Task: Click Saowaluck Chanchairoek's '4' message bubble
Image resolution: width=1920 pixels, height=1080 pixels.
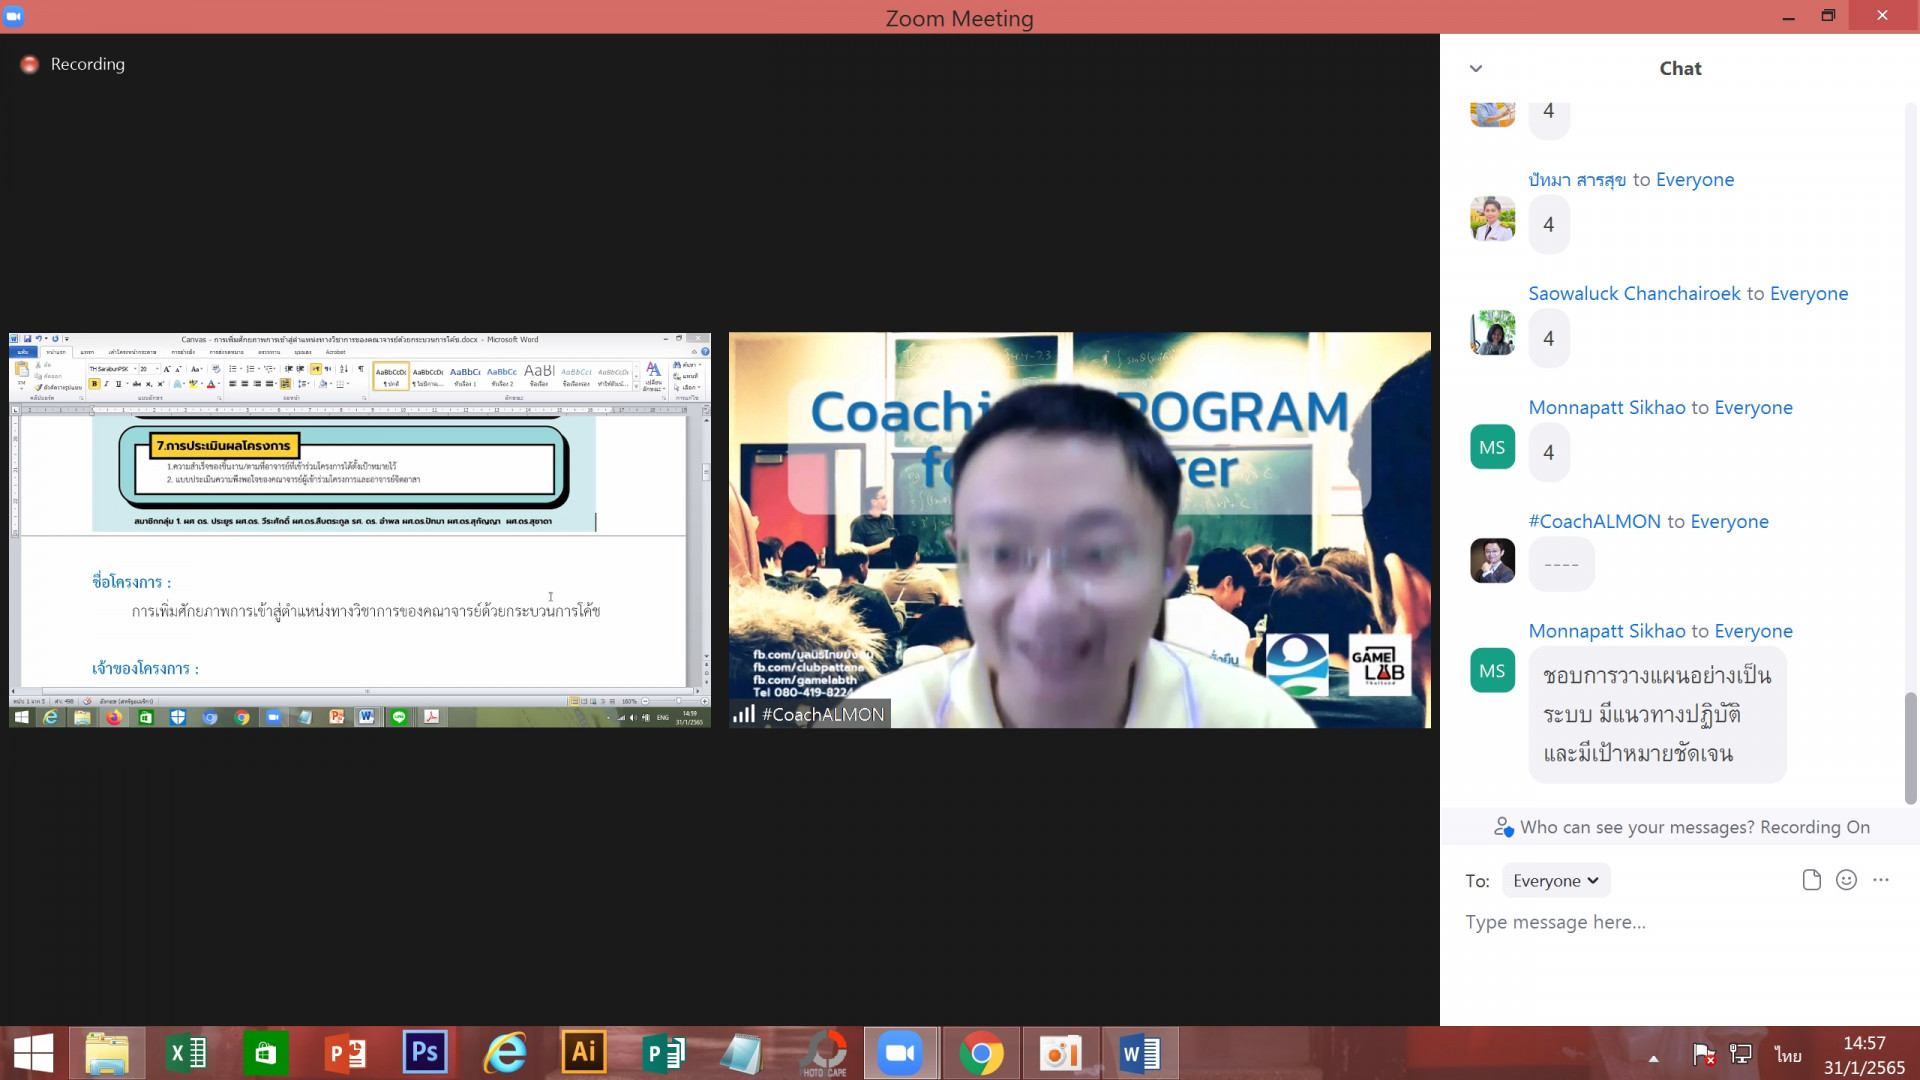Action: pos(1549,338)
